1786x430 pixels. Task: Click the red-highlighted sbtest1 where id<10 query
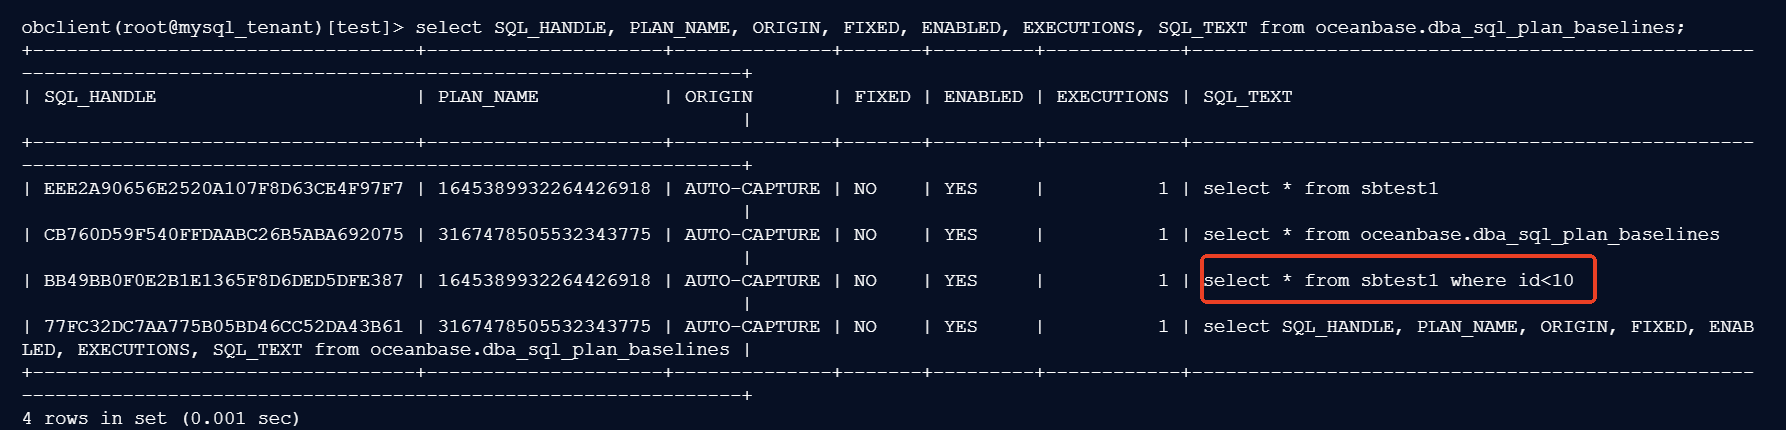1388,281
